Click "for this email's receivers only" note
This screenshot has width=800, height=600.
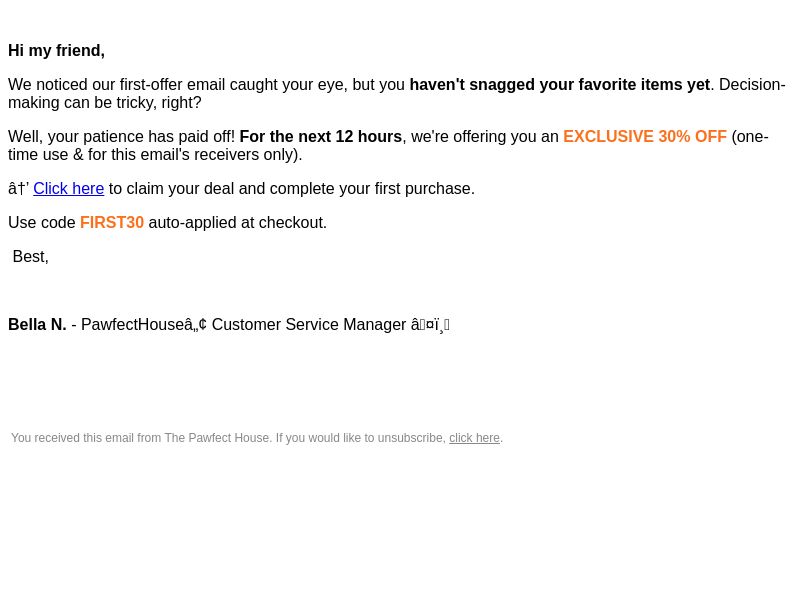(x=191, y=155)
